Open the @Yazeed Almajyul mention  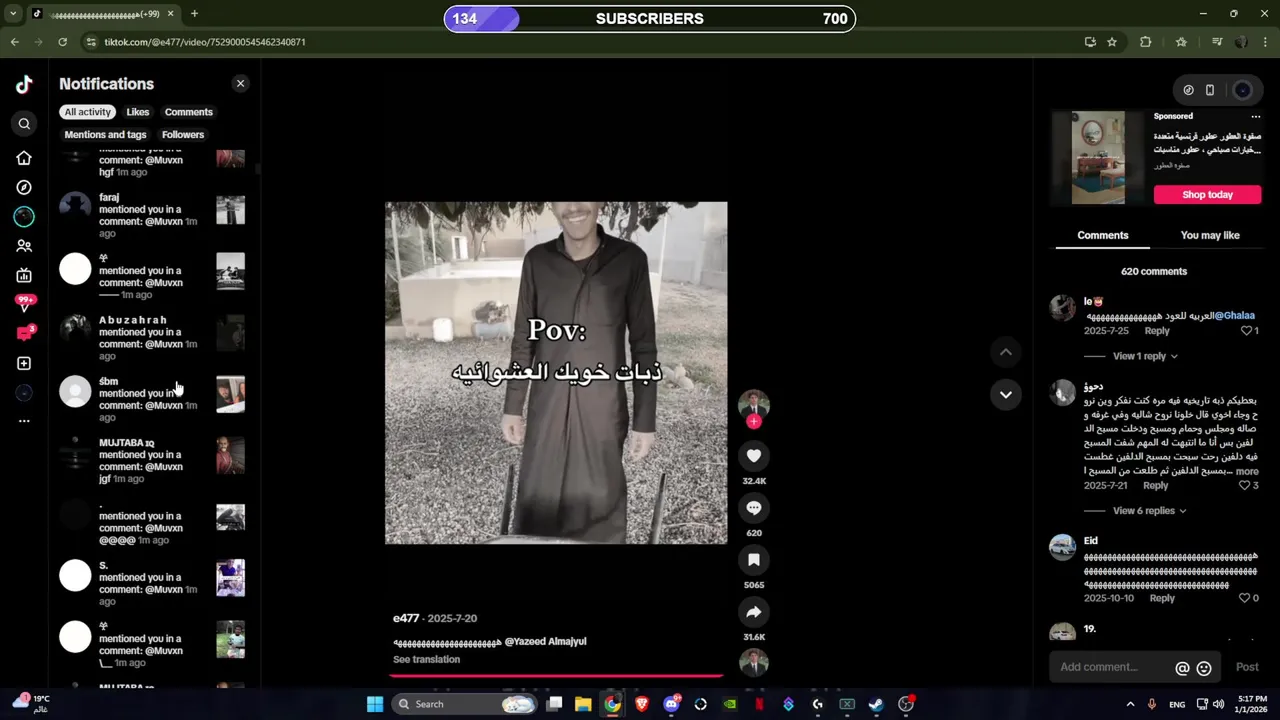pyautogui.click(x=545, y=642)
